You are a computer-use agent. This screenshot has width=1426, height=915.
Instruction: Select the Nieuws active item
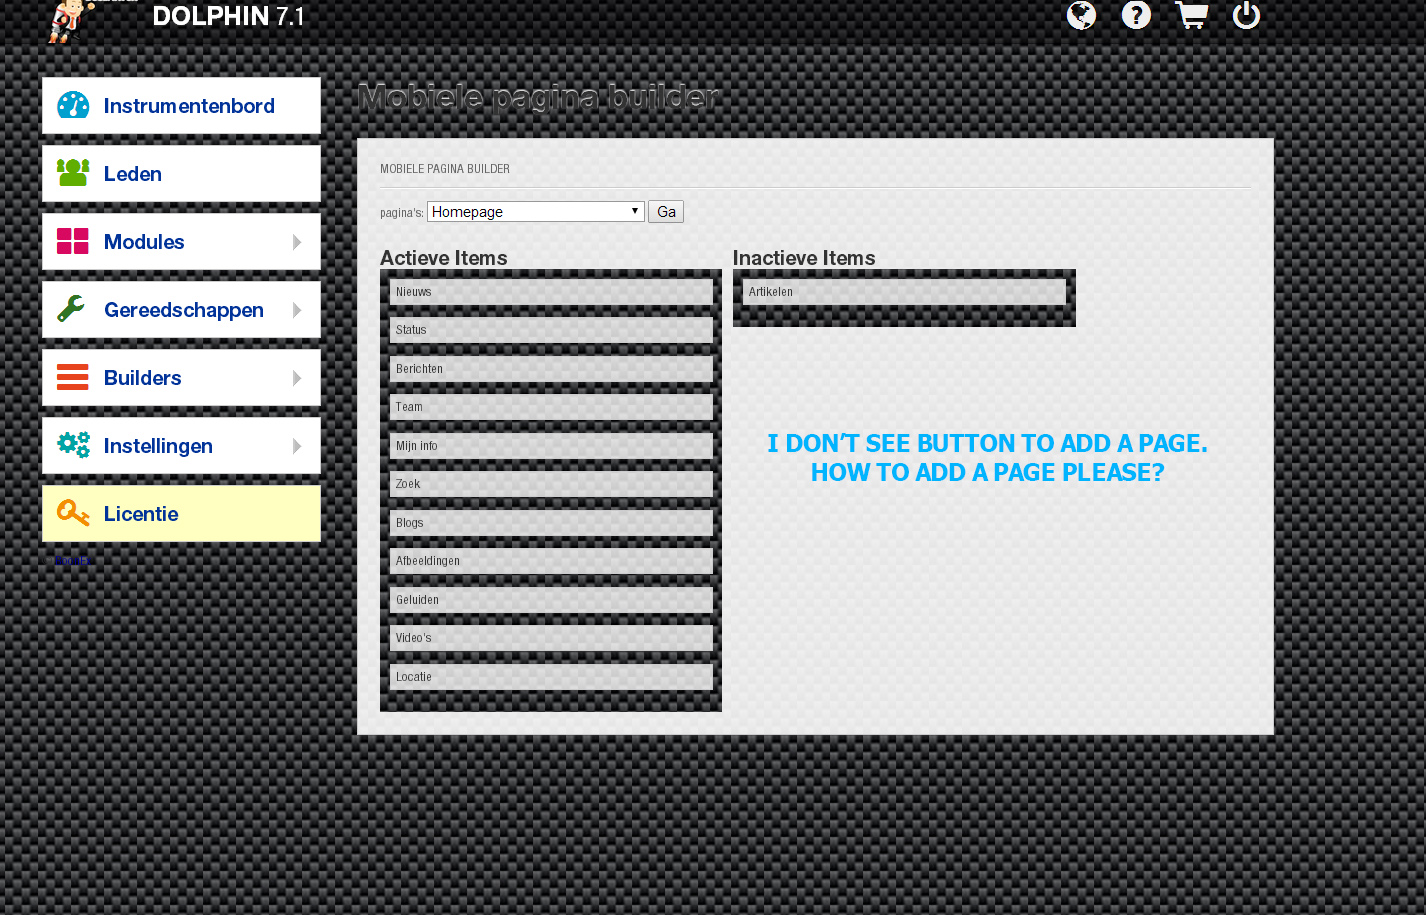(x=551, y=292)
